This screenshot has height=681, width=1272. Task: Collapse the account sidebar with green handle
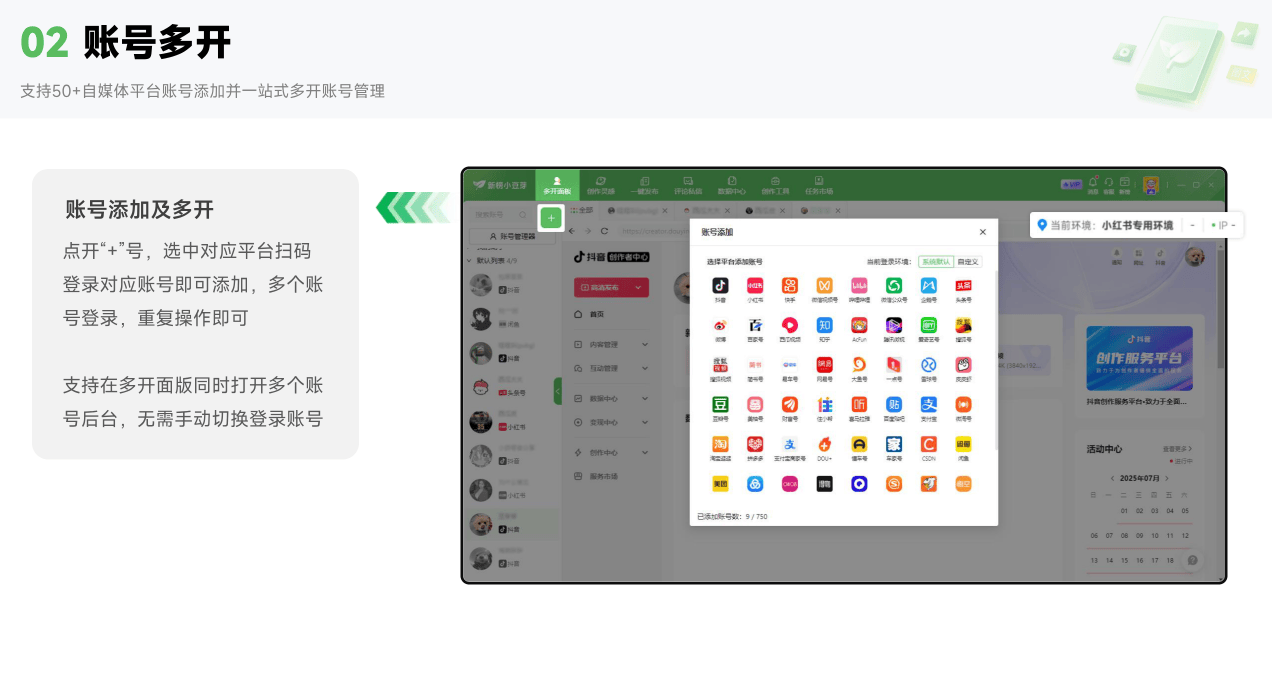click(557, 391)
